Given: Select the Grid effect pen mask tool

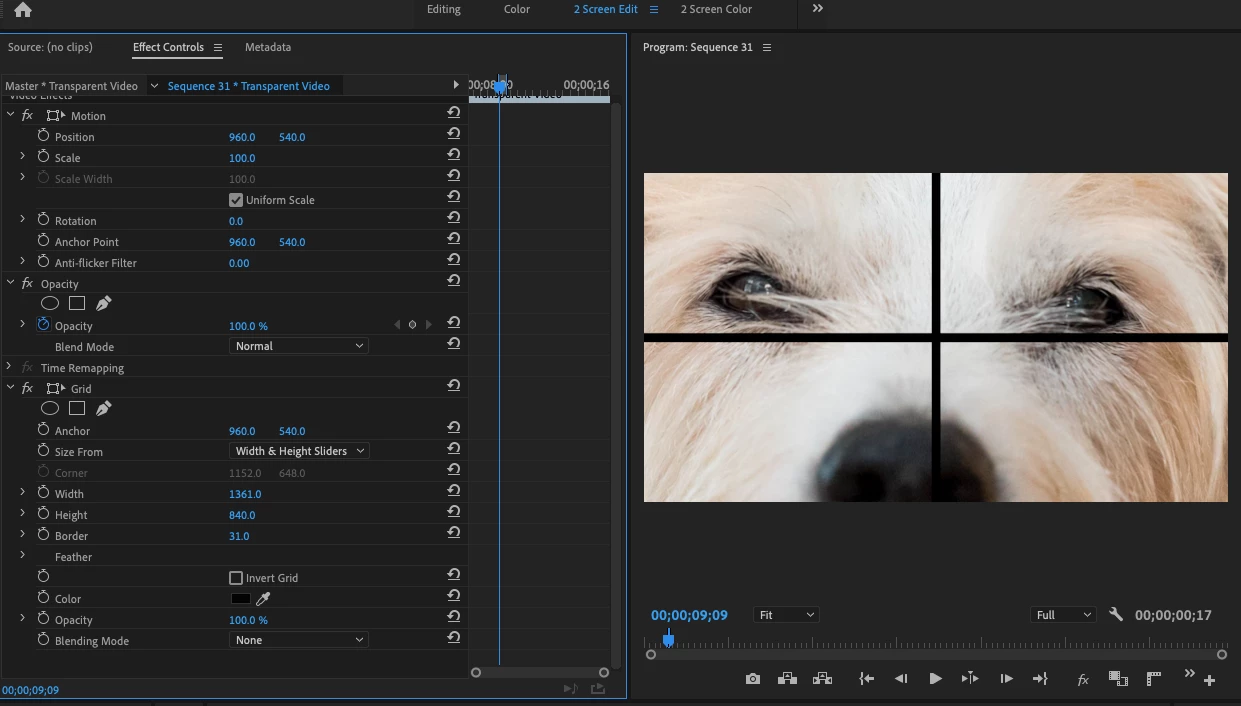Looking at the screenshot, I should point(104,408).
